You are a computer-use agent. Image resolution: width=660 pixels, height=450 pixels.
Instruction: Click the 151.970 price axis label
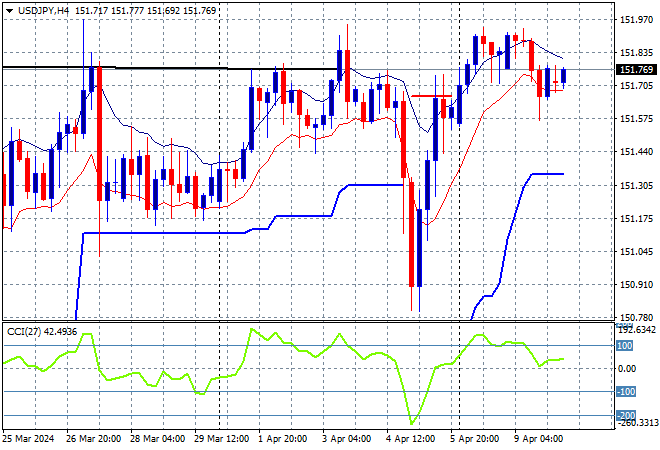pyautogui.click(x=636, y=20)
